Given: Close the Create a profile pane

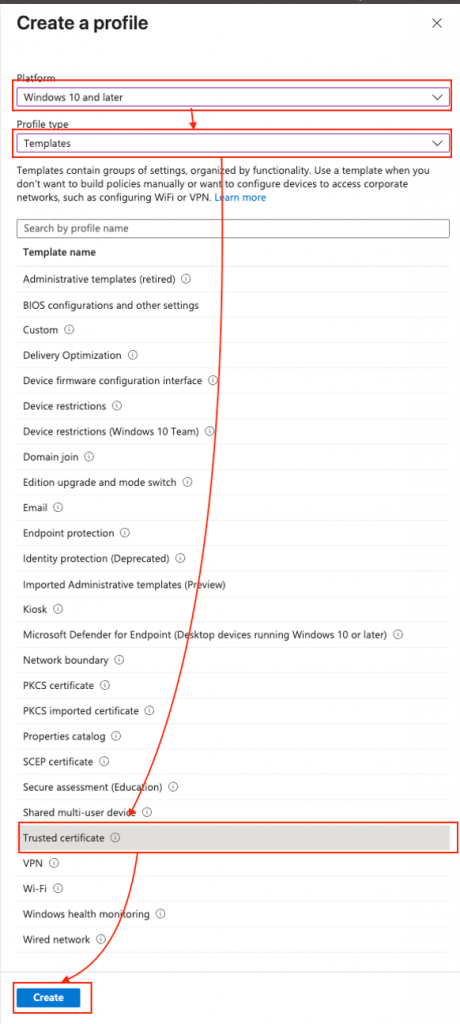Looking at the screenshot, I should [x=437, y=24].
